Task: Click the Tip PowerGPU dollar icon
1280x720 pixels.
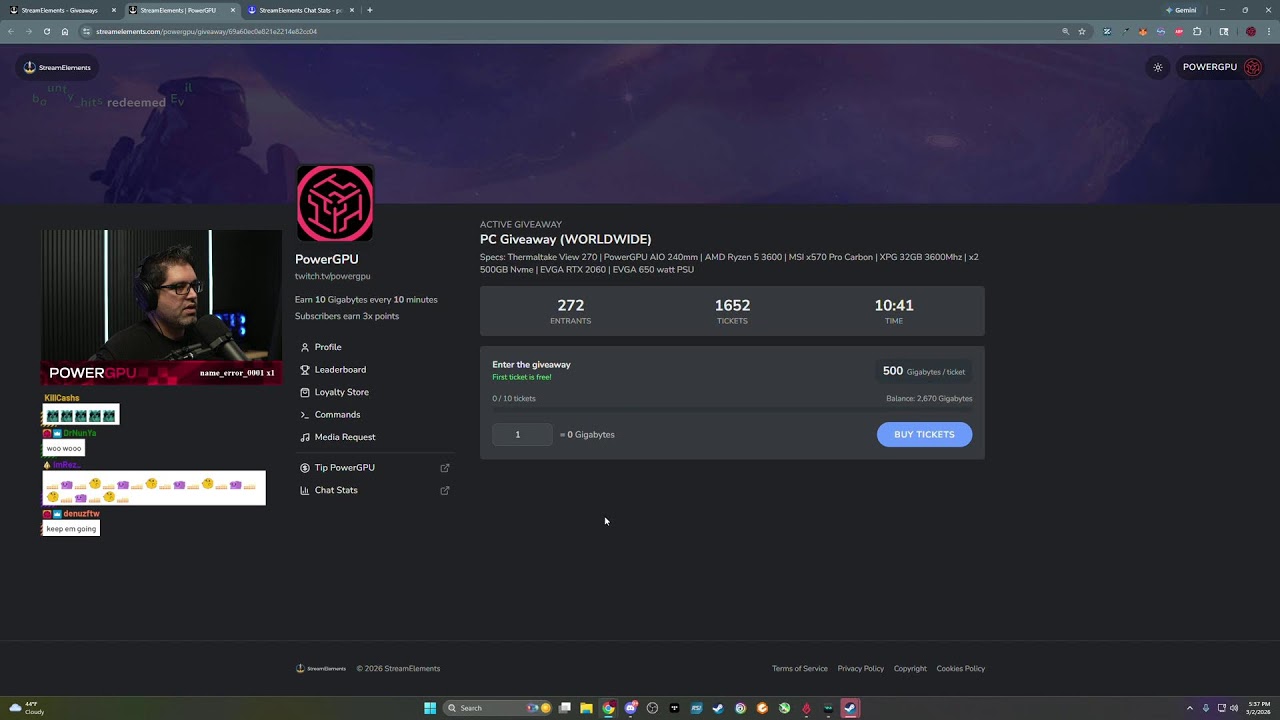Action: click(305, 468)
